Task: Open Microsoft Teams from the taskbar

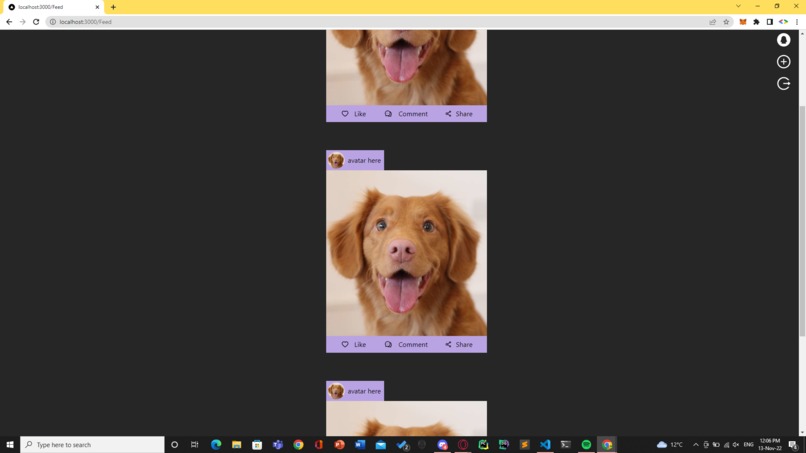Action: click(278, 444)
